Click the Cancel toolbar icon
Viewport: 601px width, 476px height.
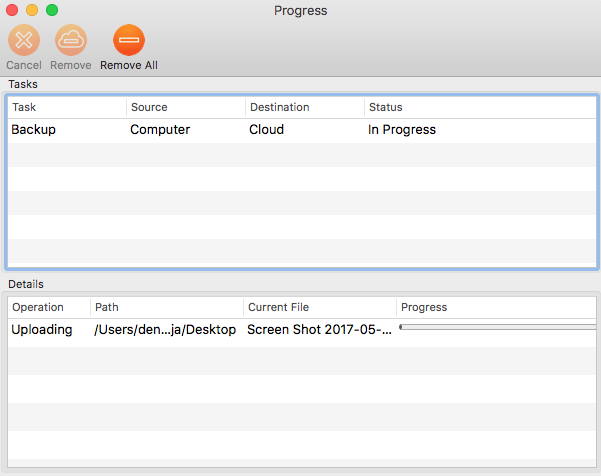pyautogui.click(x=24, y=40)
